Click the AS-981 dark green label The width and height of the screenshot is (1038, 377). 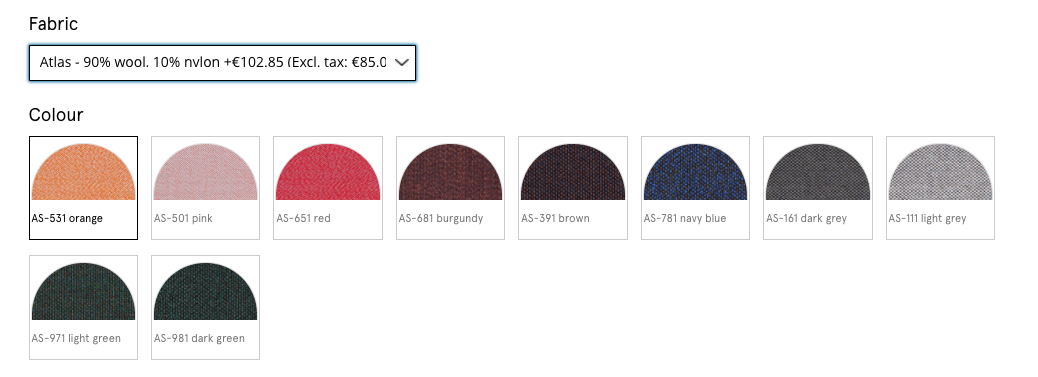click(x=199, y=338)
